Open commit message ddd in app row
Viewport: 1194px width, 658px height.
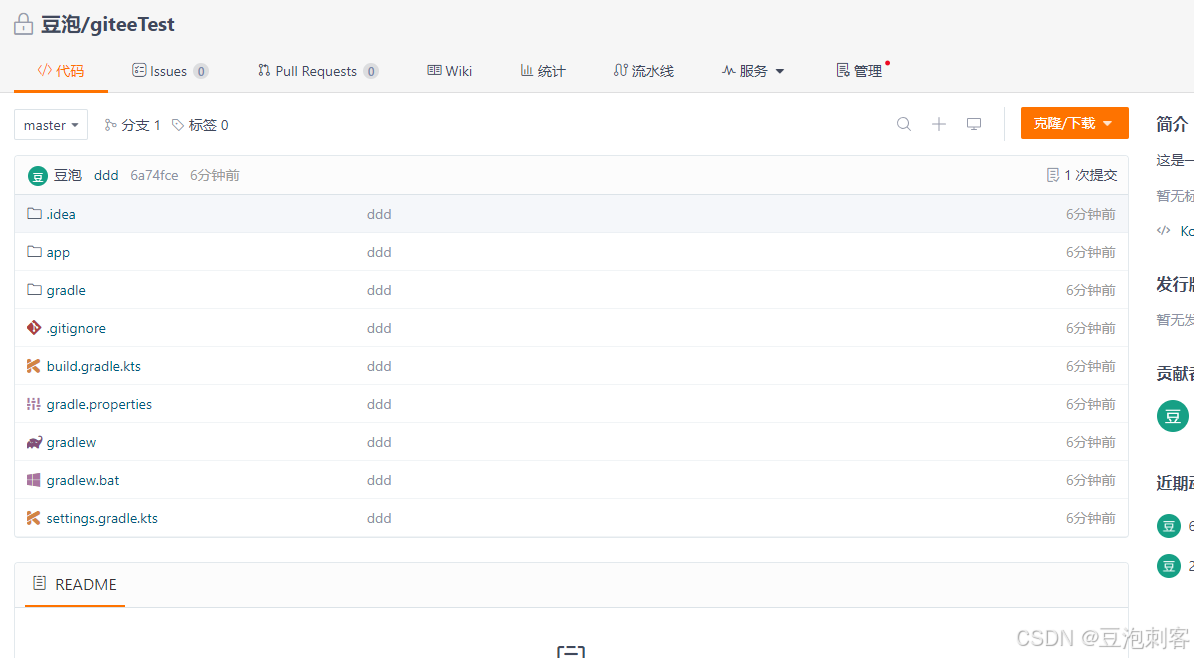coord(379,252)
